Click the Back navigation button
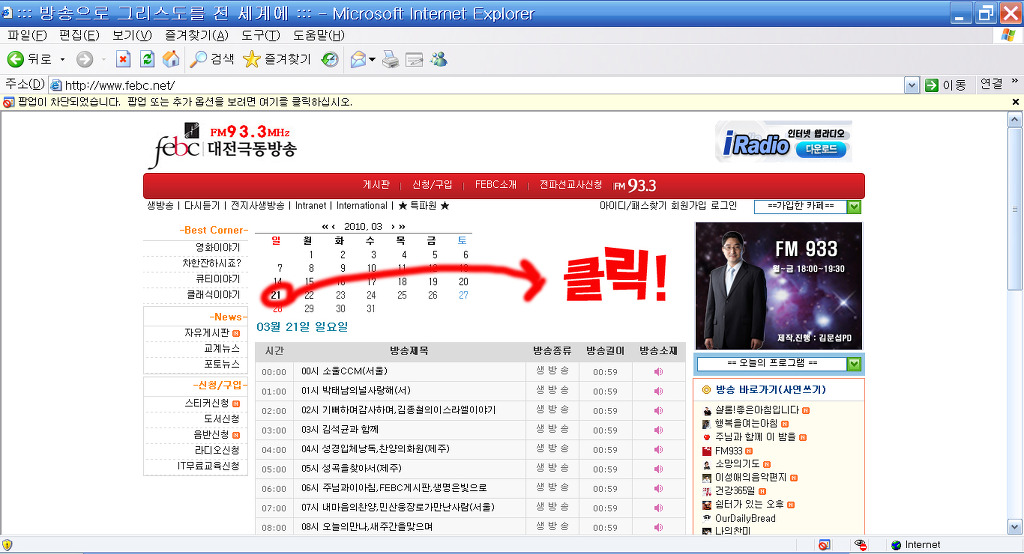 coord(28,59)
